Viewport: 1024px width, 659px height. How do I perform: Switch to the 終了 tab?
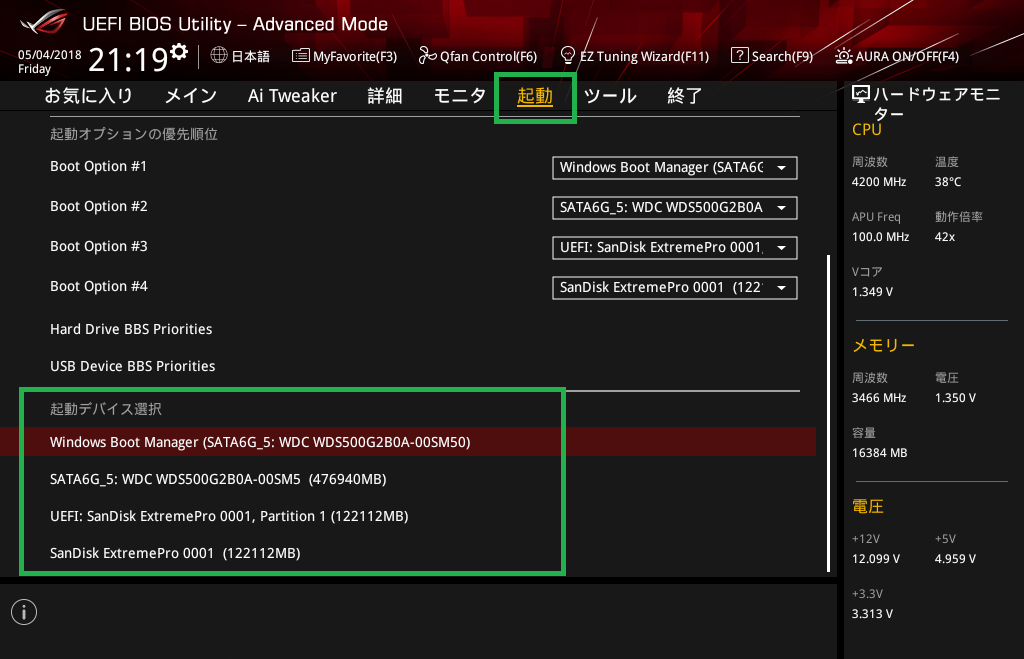(684, 96)
